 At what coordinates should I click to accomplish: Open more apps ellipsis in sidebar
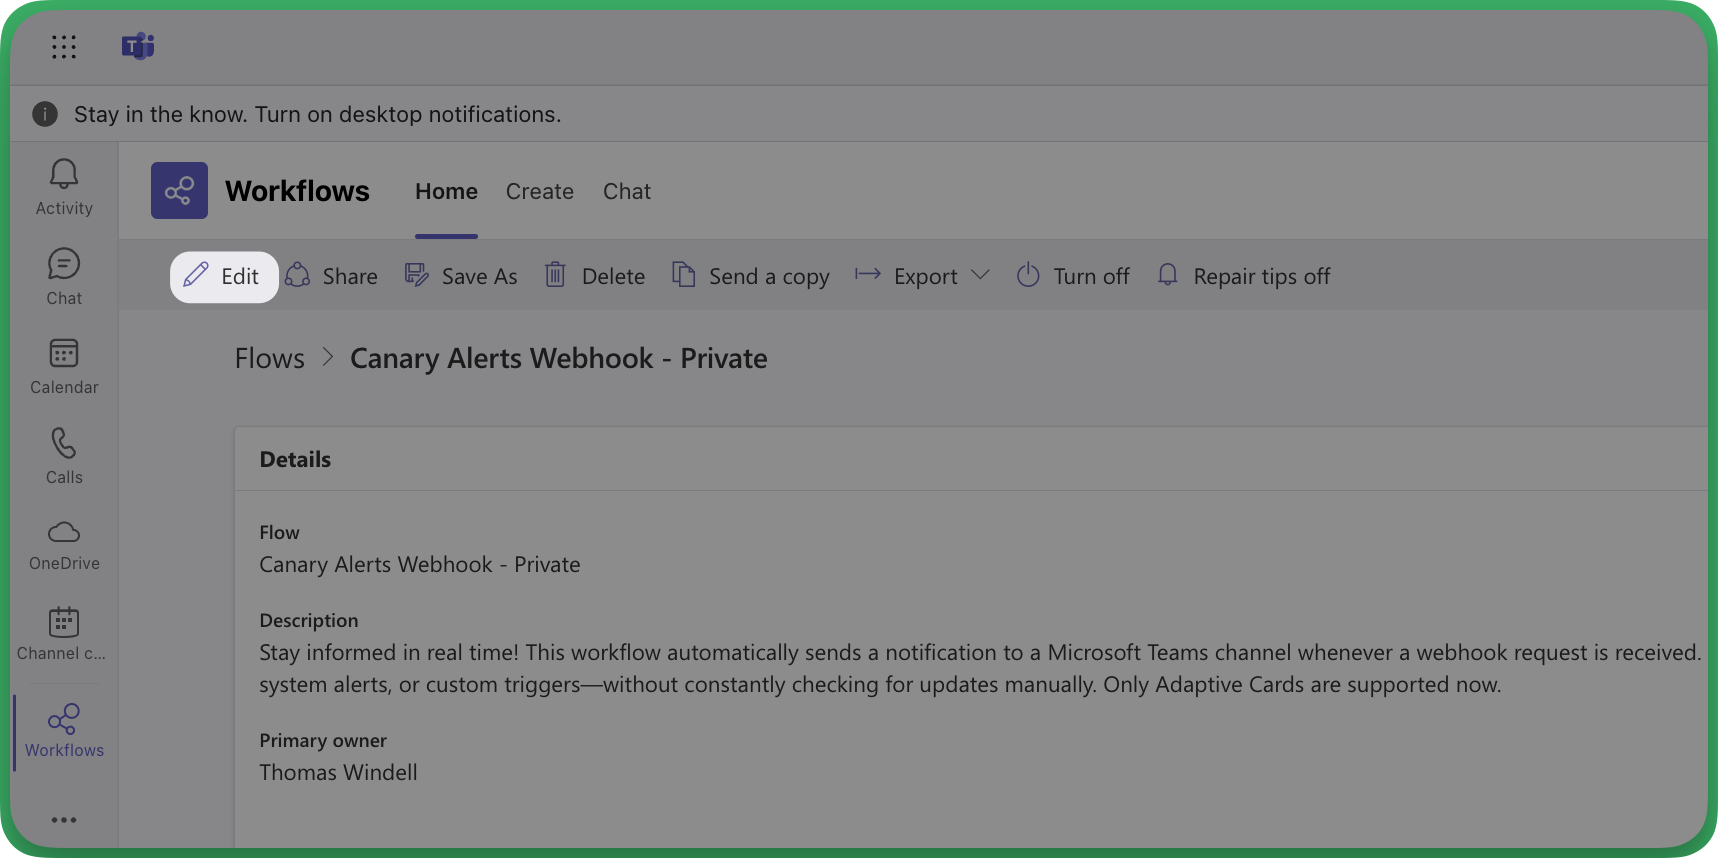pyautogui.click(x=64, y=820)
